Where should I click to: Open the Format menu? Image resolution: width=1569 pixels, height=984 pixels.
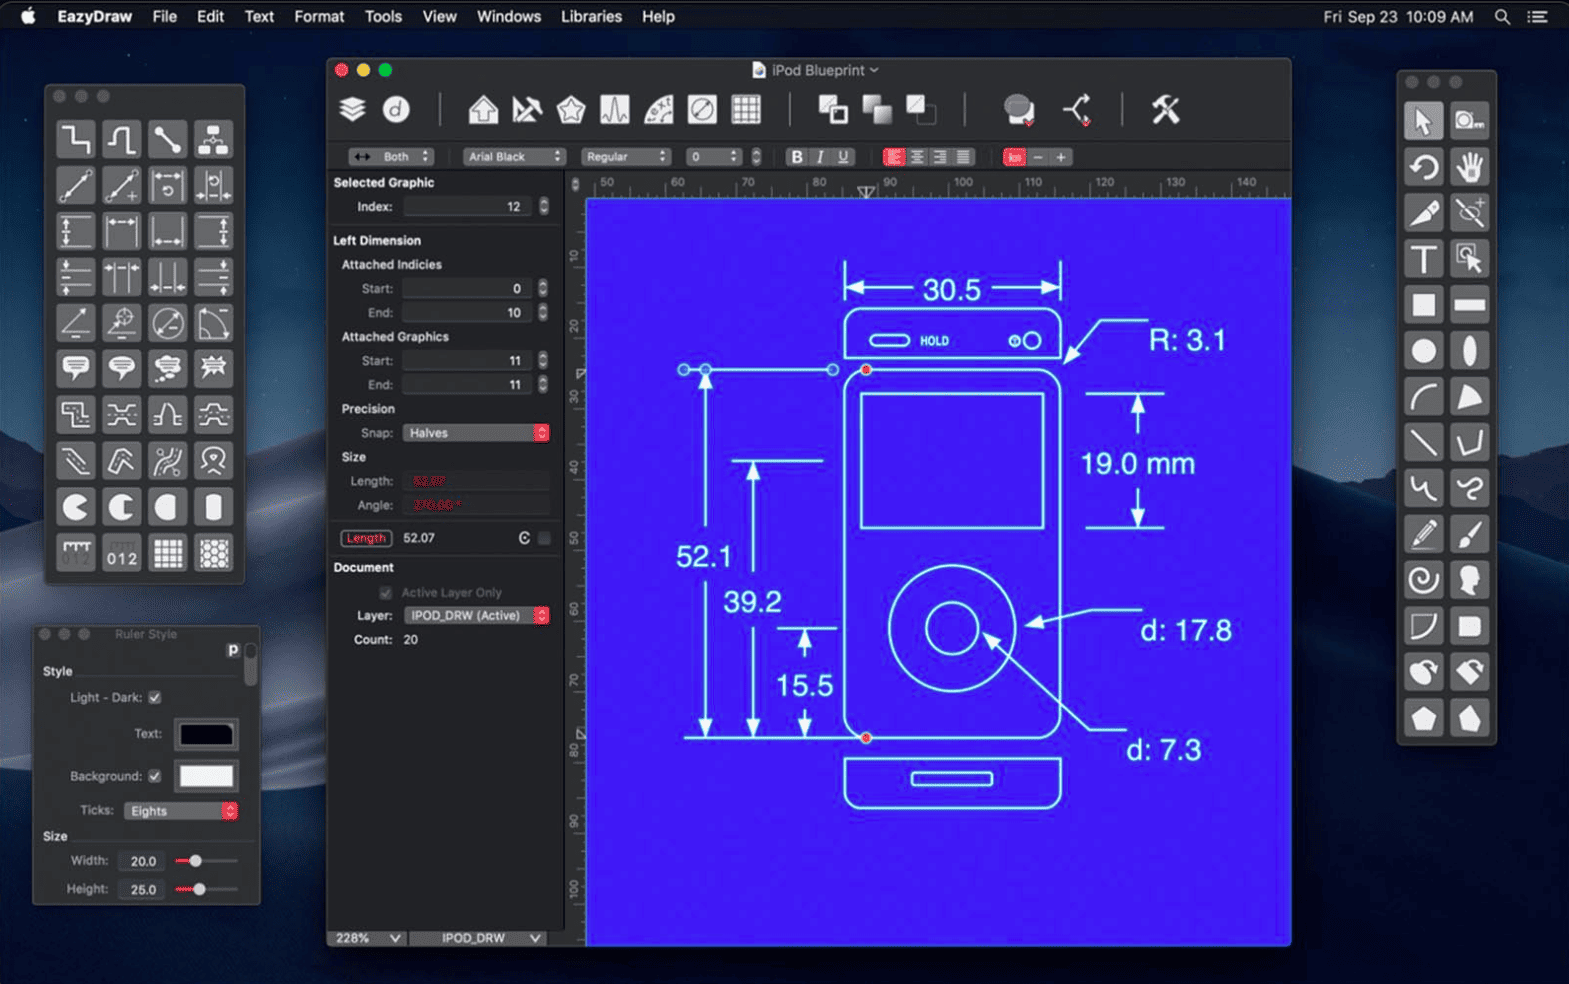pos(319,16)
